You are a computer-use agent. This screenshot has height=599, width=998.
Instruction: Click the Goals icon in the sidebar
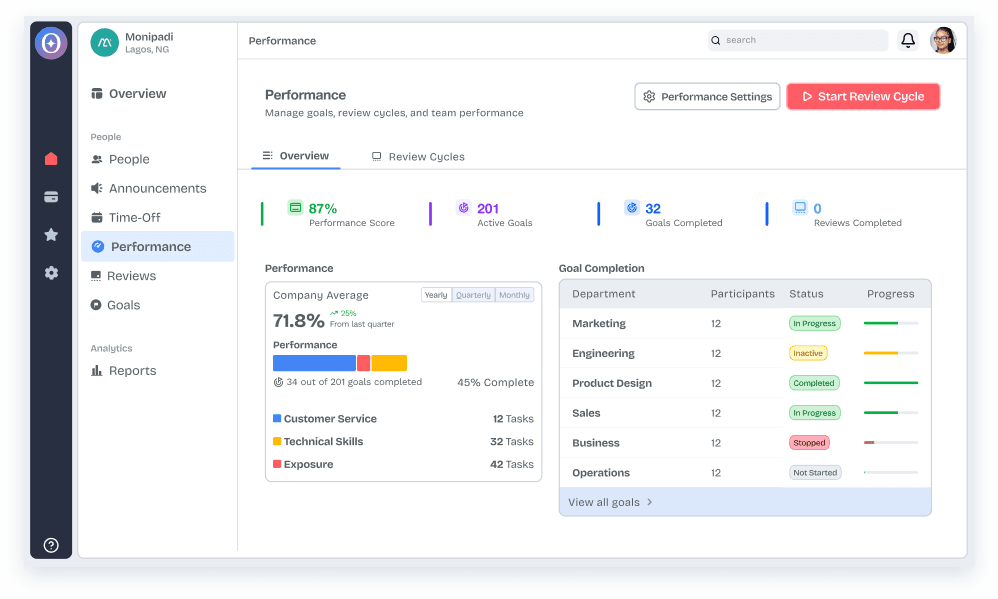point(96,305)
